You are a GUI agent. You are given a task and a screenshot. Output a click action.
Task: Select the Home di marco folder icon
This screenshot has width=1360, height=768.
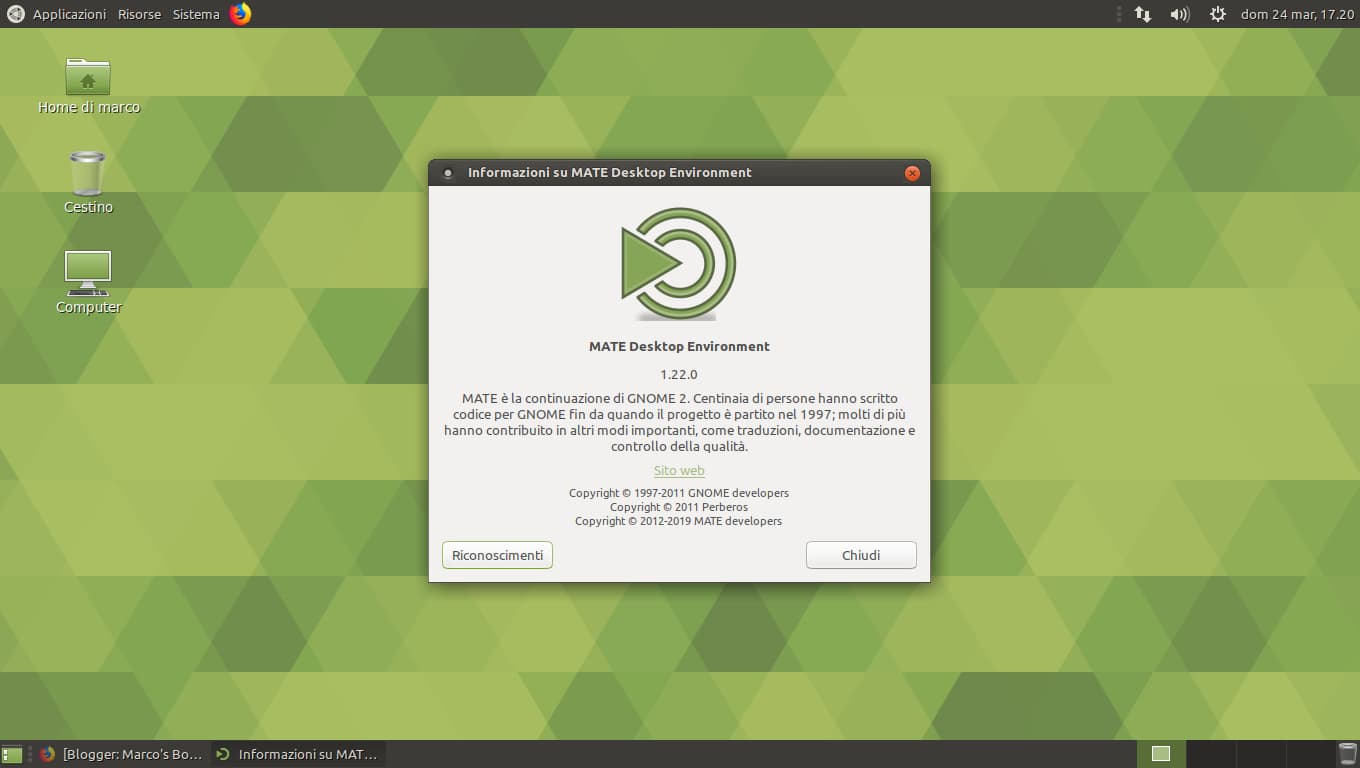pos(88,77)
